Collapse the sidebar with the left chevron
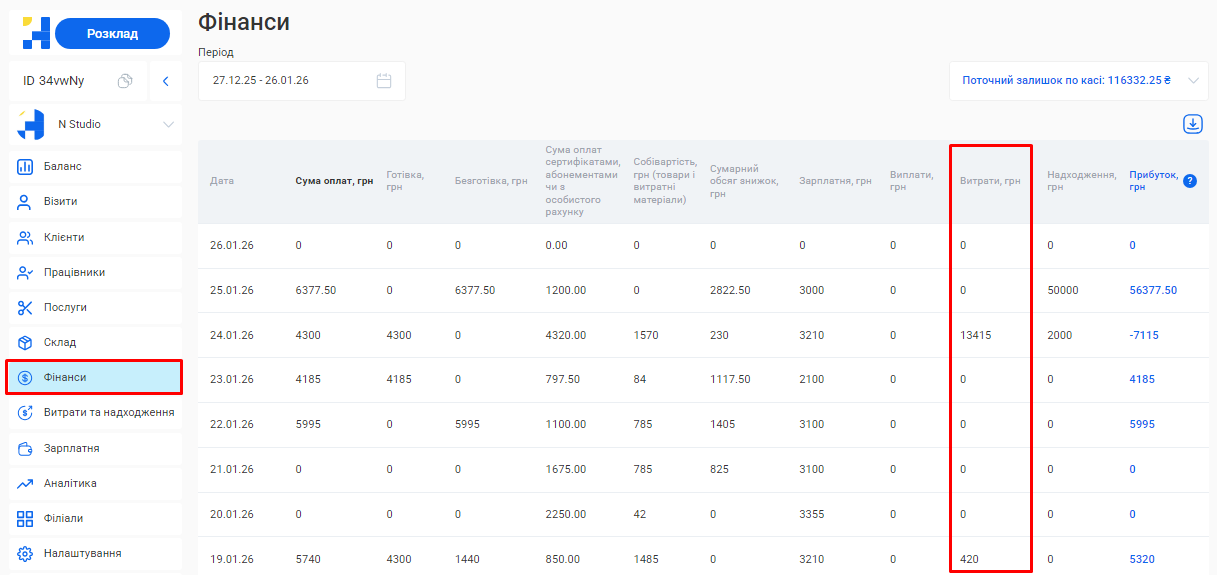 pos(166,81)
